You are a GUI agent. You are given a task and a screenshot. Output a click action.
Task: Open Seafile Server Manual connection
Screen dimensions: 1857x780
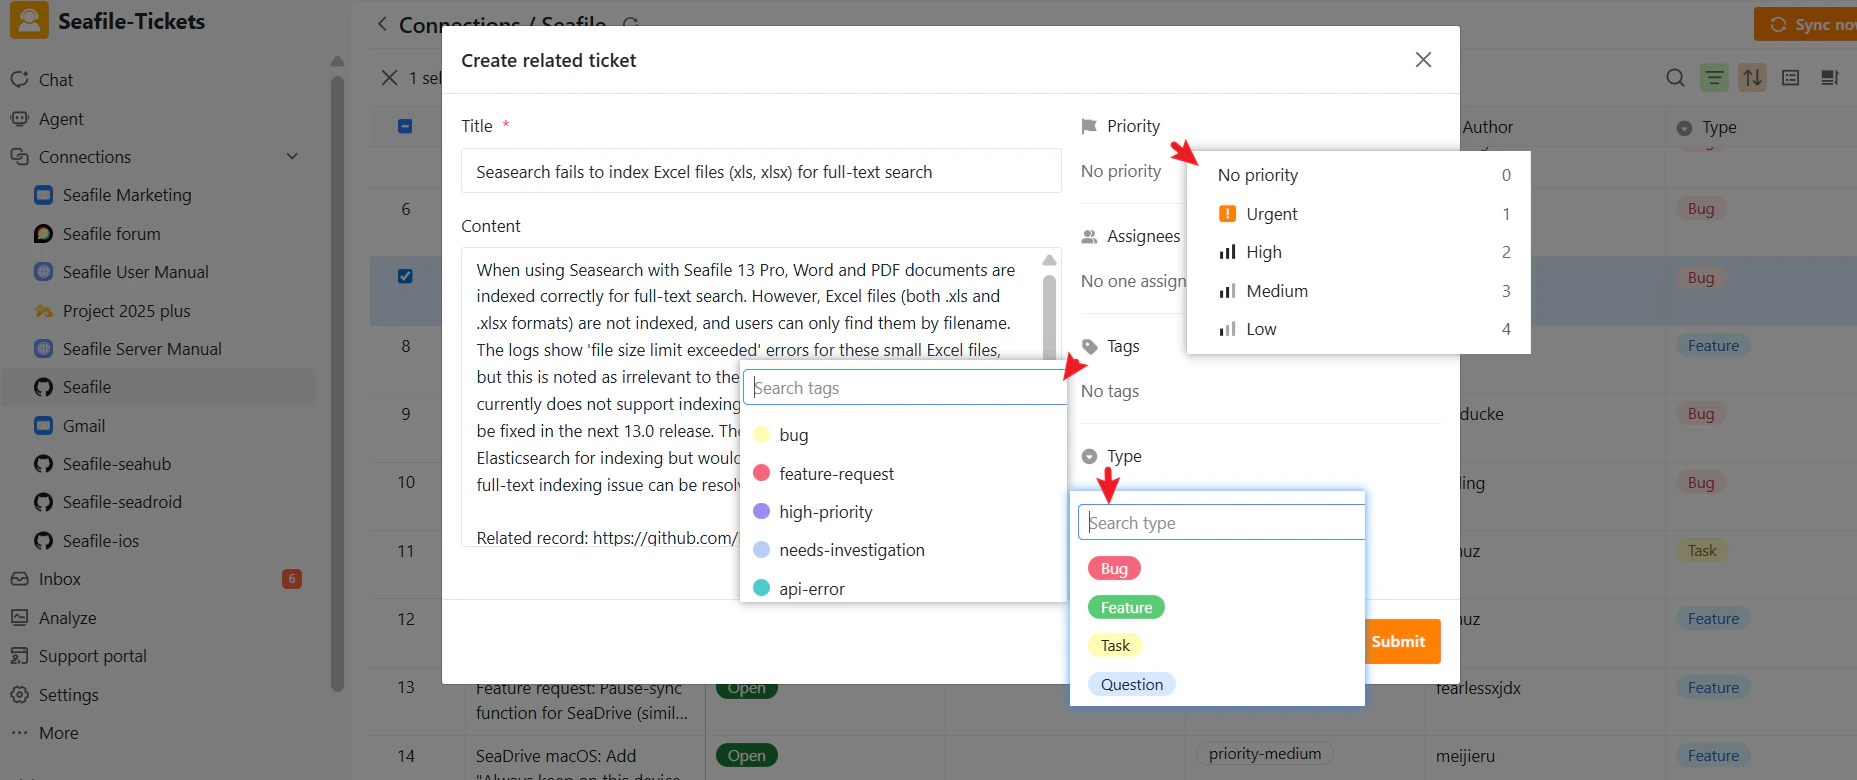[x=142, y=349]
